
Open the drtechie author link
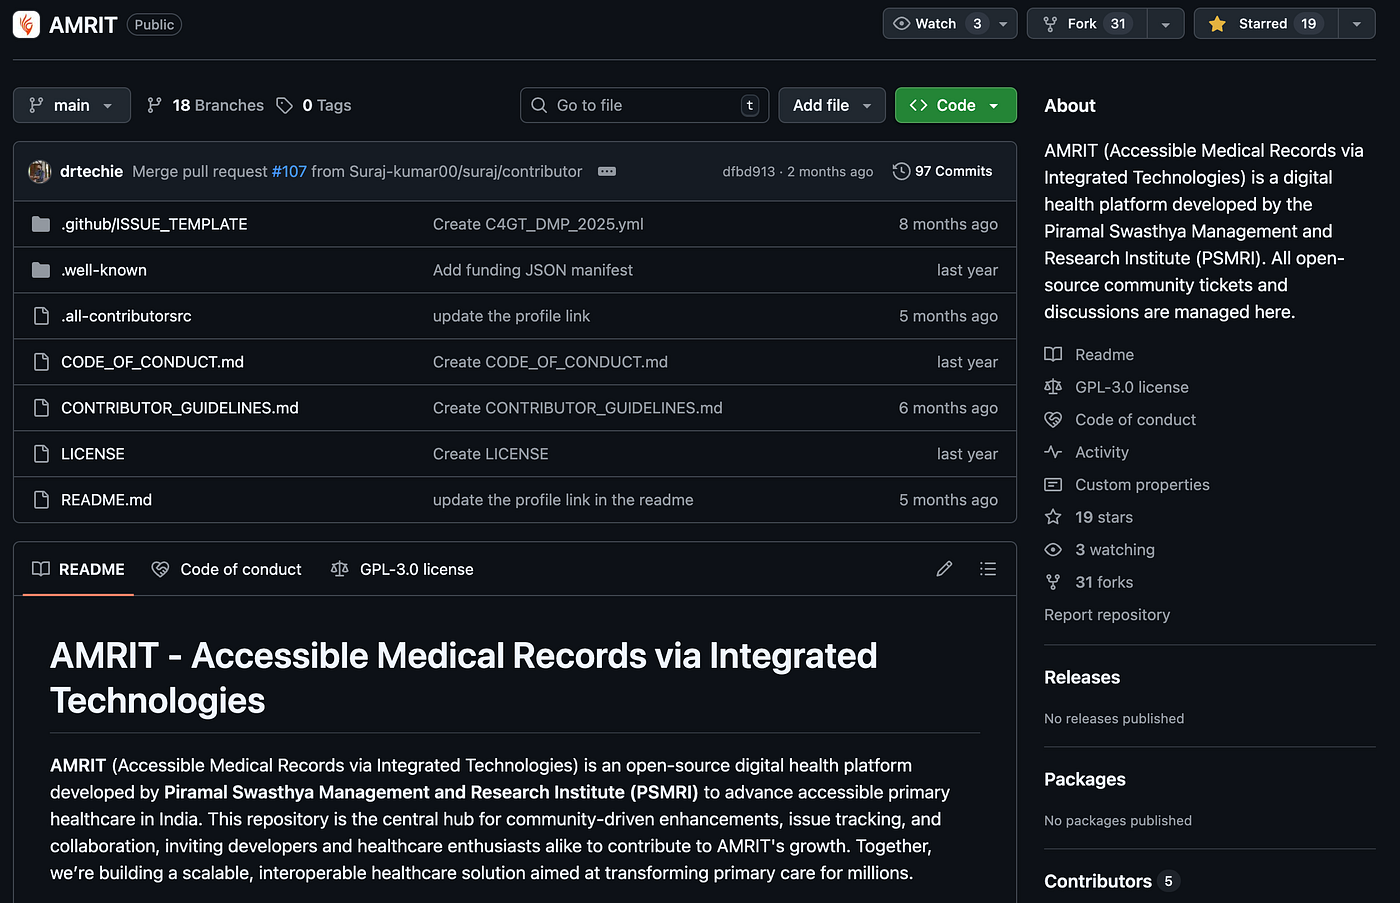point(91,172)
